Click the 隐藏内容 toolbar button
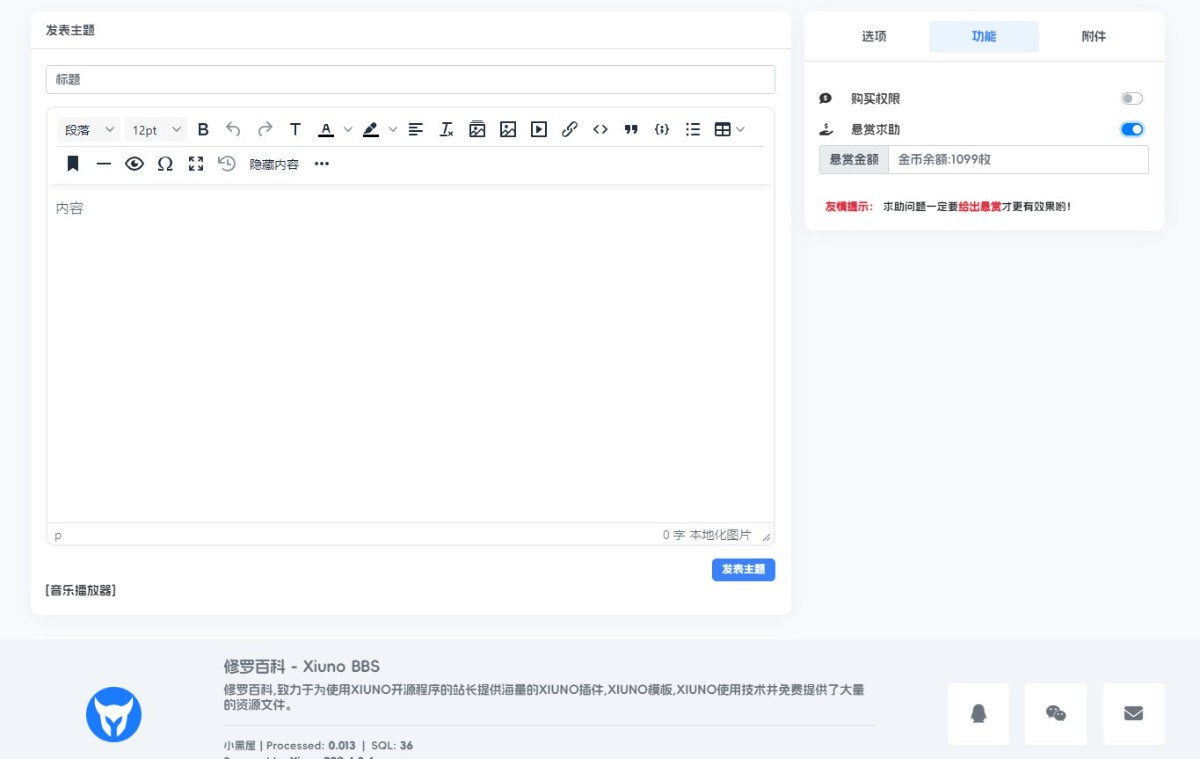This screenshot has width=1200, height=759. [x=274, y=164]
